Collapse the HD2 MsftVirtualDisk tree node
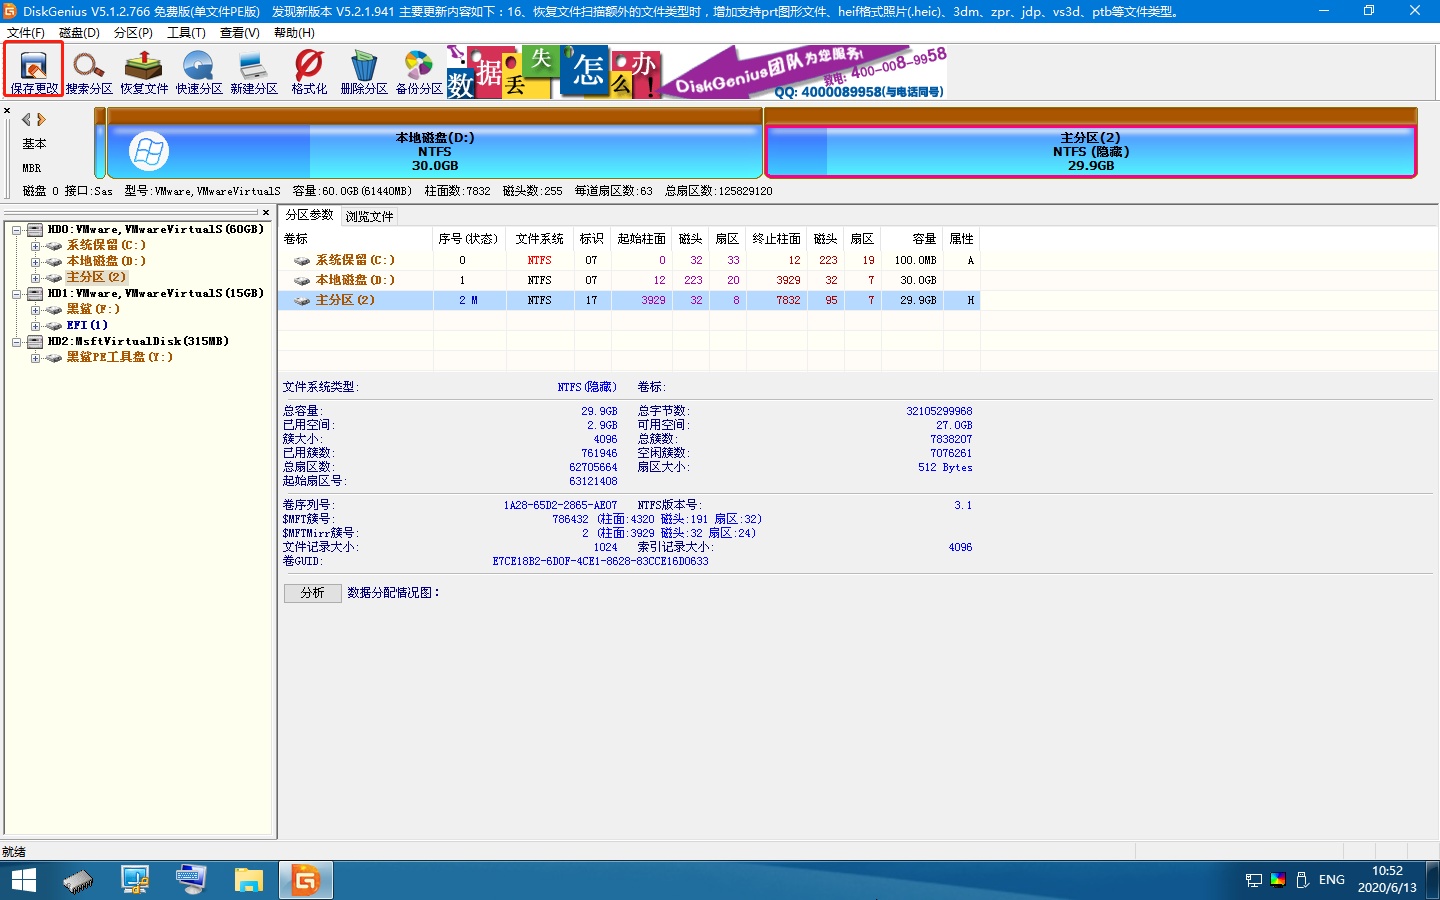 point(17,342)
